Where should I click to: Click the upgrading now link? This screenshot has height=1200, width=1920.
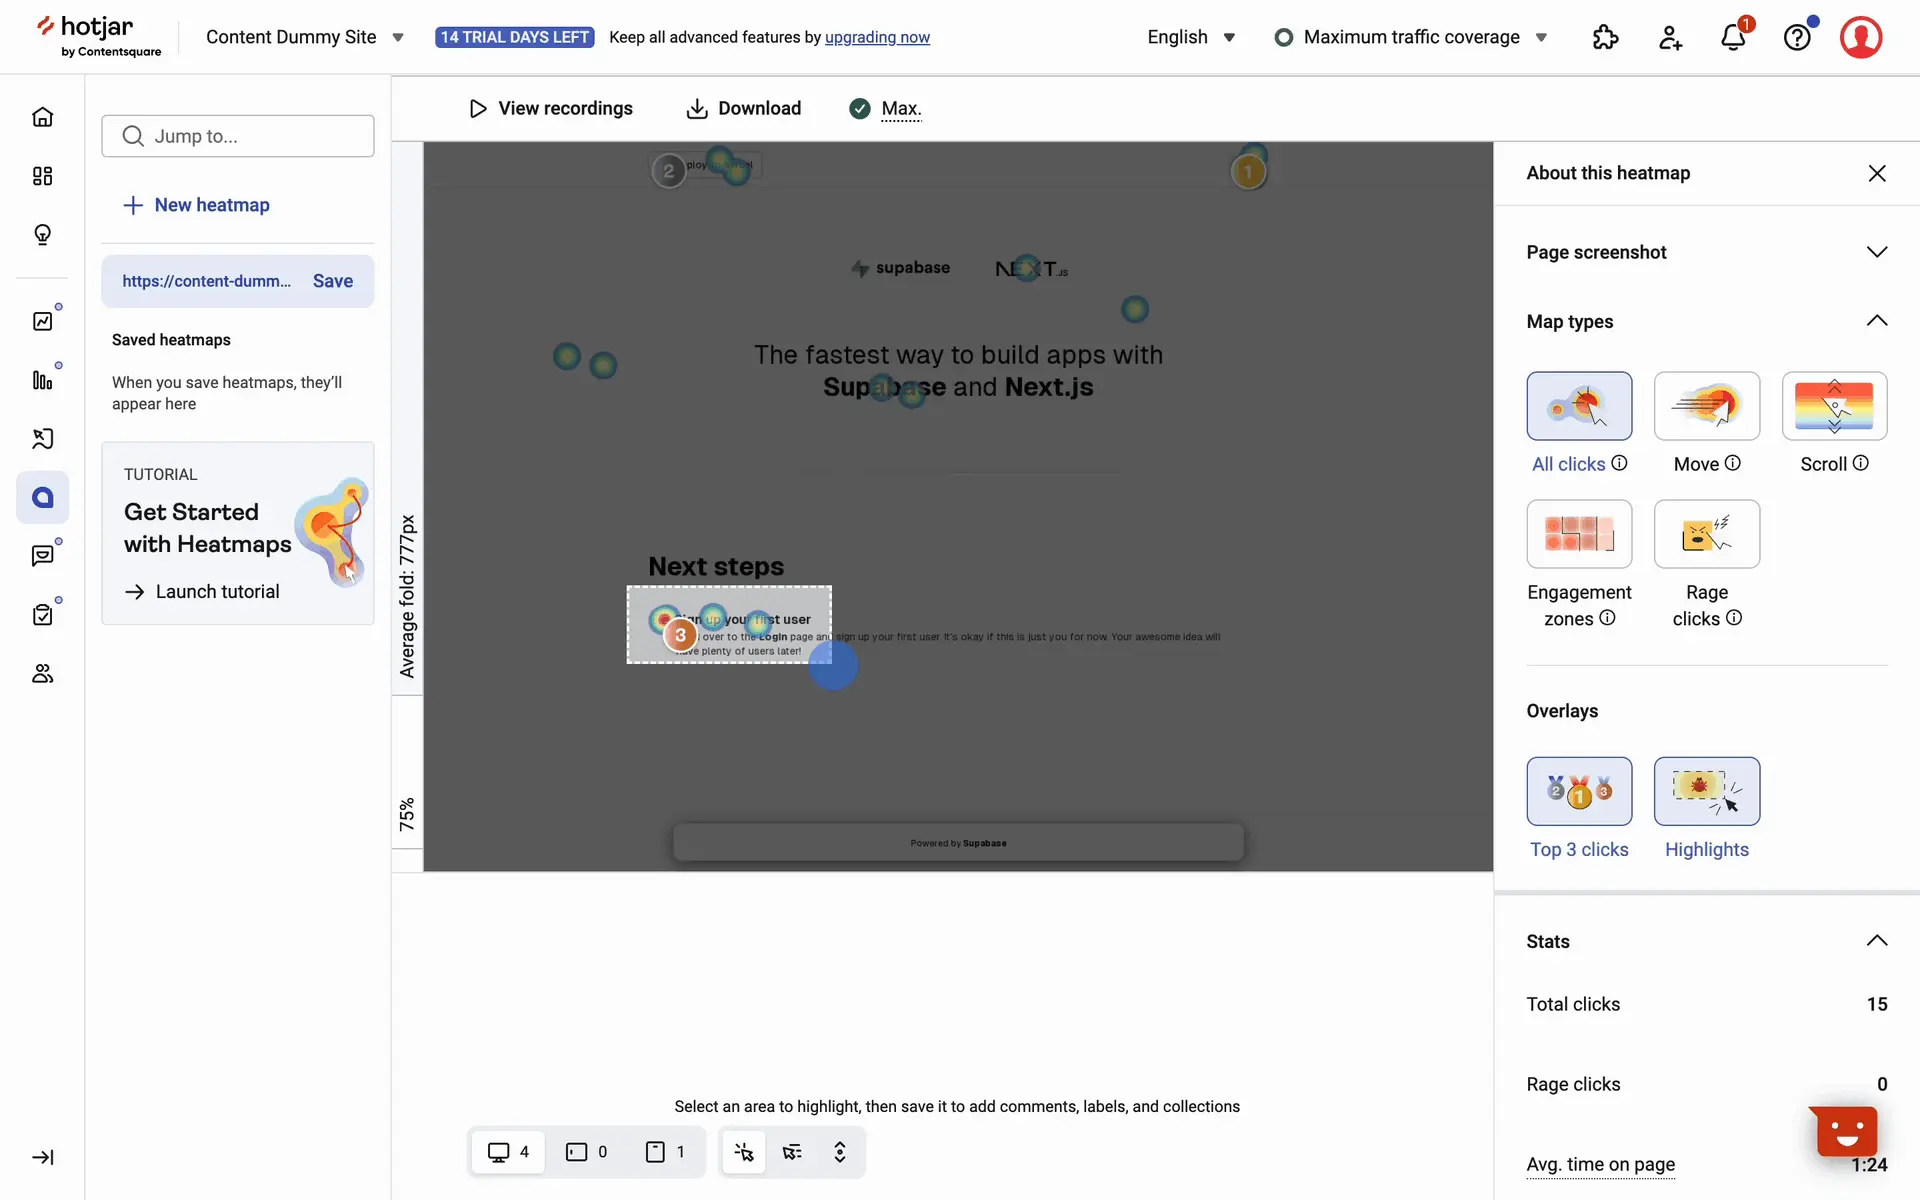(877, 37)
